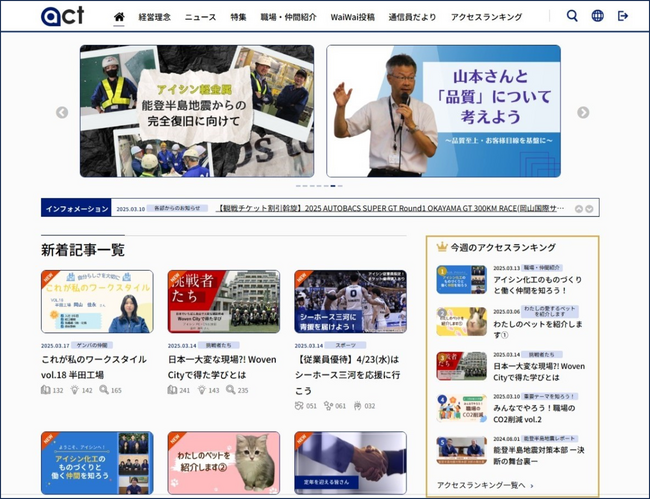Click the act logo in the header
This screenshot has height=499, width=650.
coord(63,16)
